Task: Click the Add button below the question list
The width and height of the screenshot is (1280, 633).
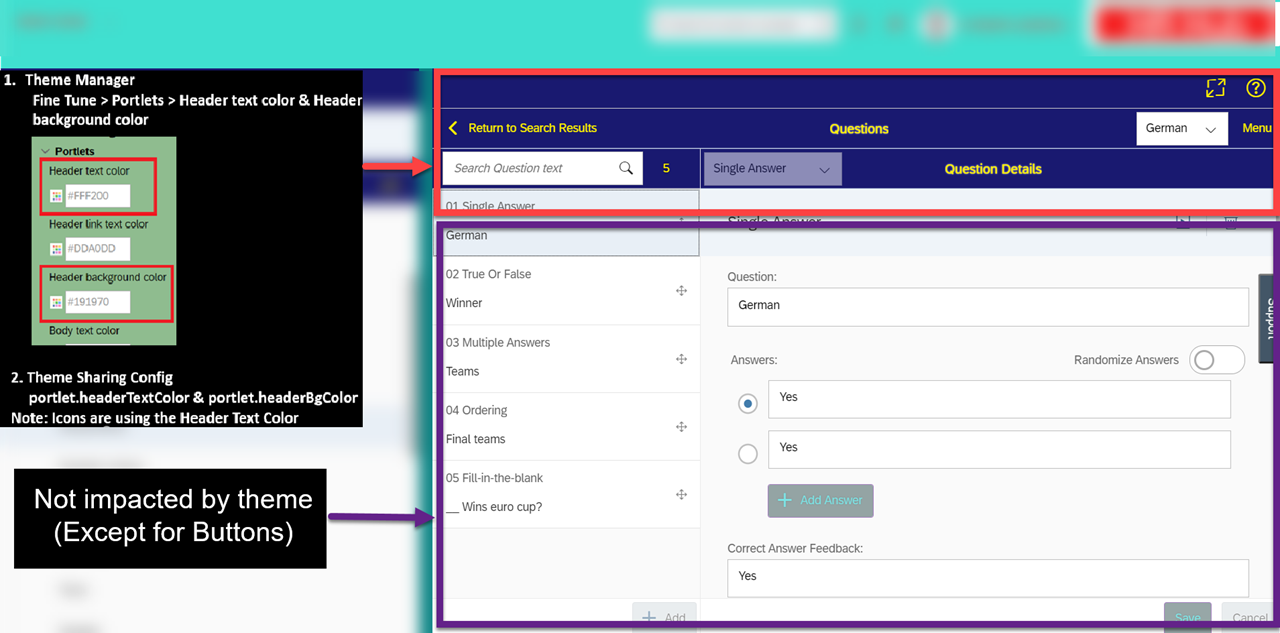Action: [664, 617]
